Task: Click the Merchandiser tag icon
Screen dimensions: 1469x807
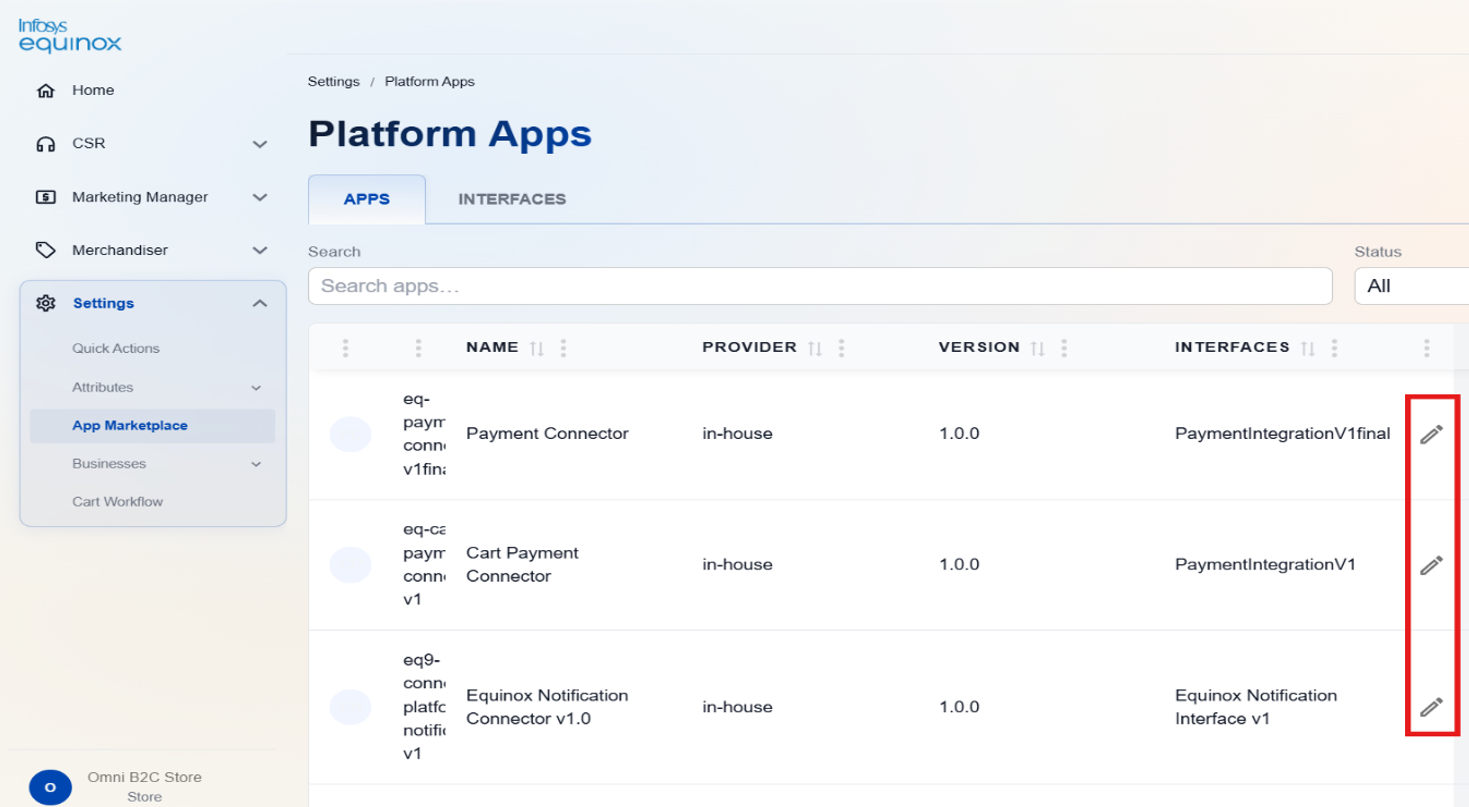Action: coord(45,250)
